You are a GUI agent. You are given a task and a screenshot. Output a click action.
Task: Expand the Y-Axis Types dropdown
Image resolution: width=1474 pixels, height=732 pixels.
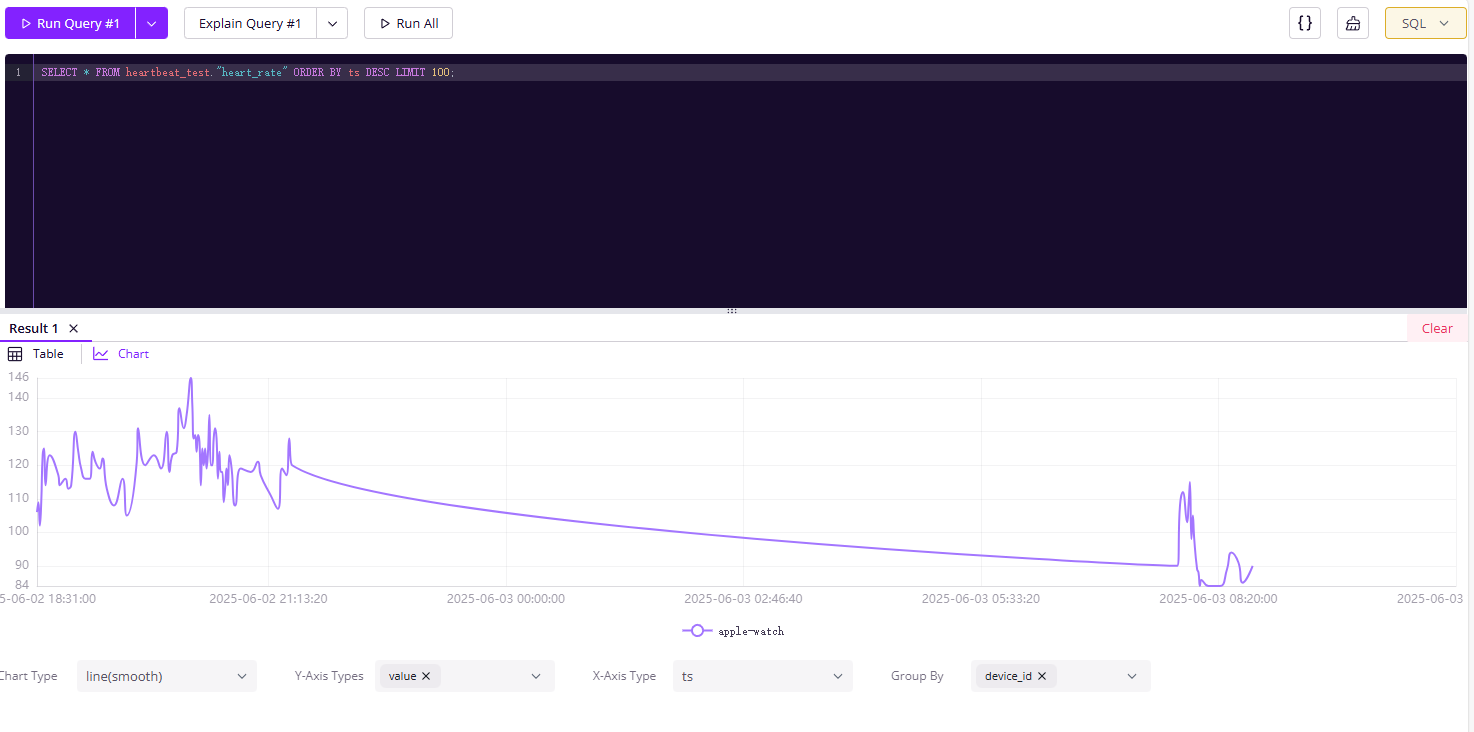coord(537,676)
